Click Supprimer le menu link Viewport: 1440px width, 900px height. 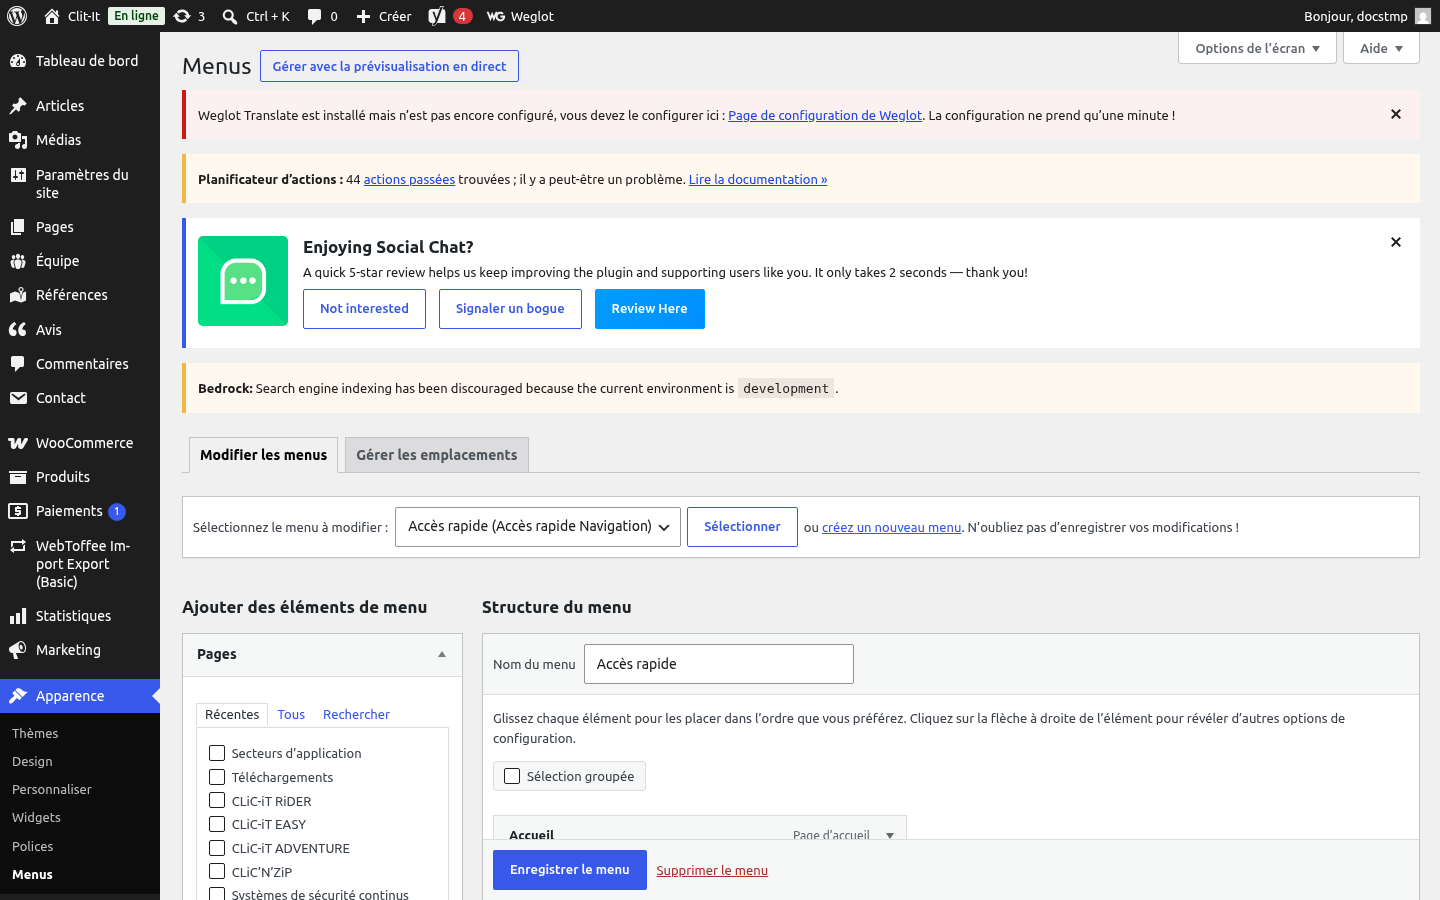712,870
